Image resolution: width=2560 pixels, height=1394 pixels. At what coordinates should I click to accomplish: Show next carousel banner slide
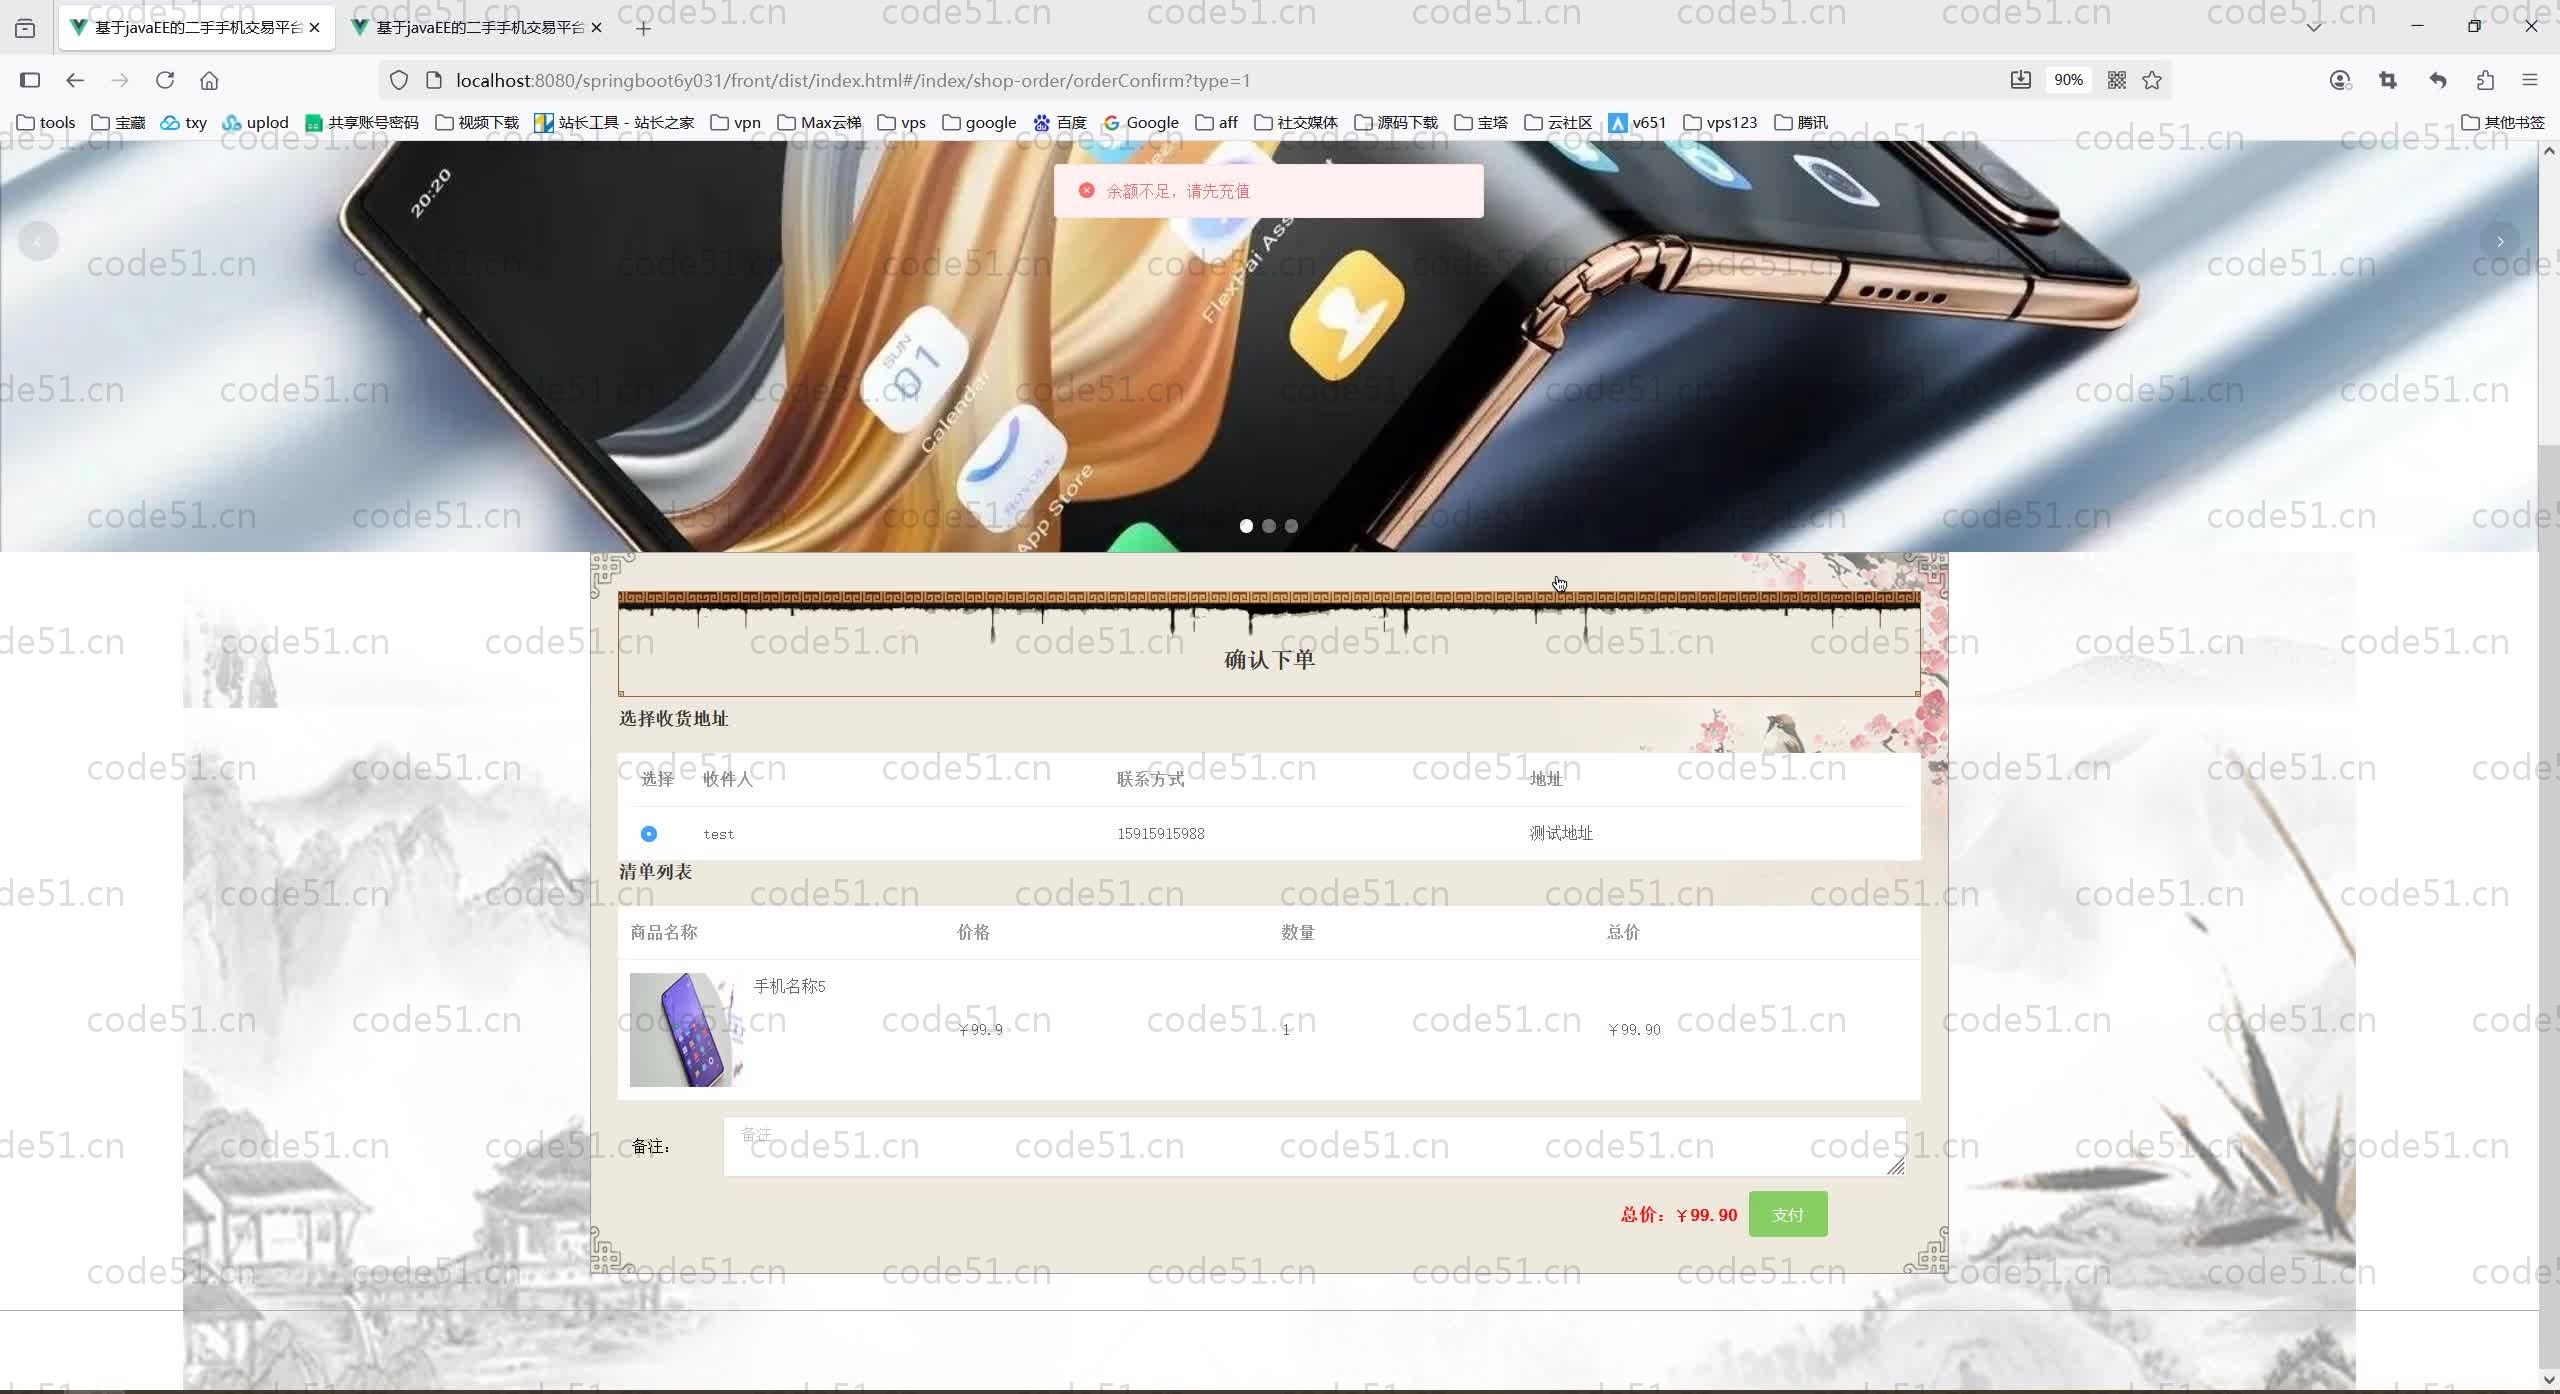coord(2500,241)
